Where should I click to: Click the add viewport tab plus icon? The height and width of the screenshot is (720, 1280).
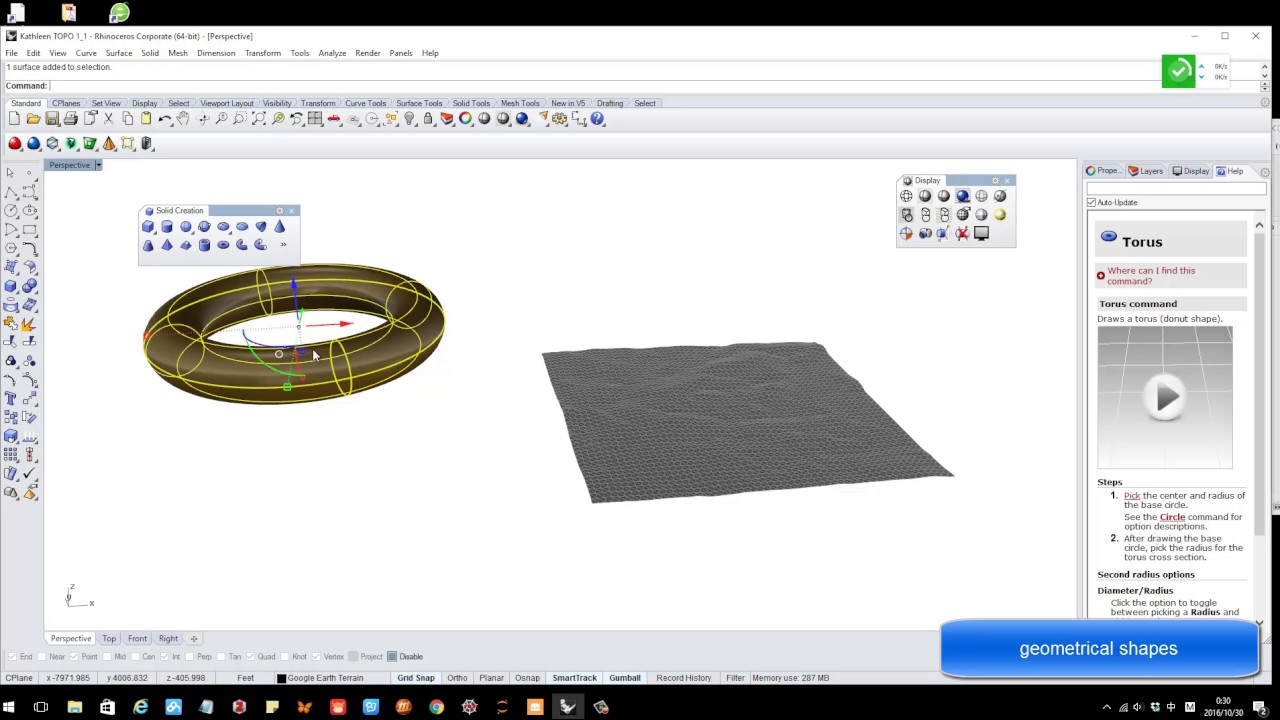click(194, 639)
